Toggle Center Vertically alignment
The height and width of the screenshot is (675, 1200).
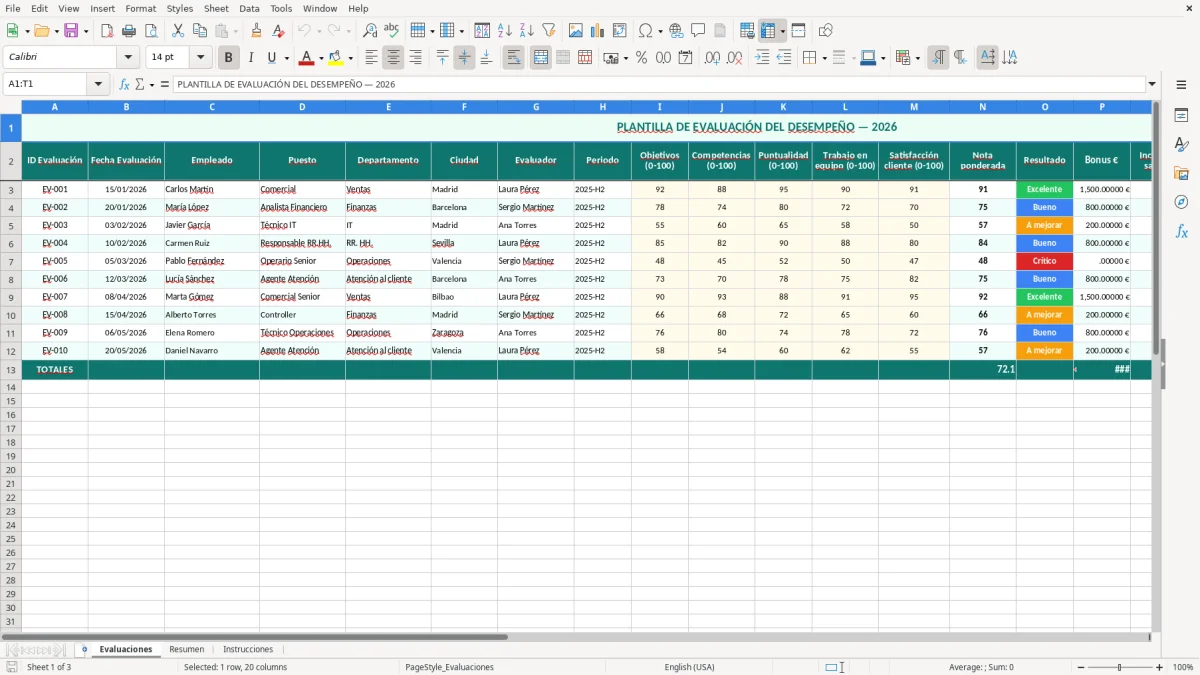pos(465,58)
